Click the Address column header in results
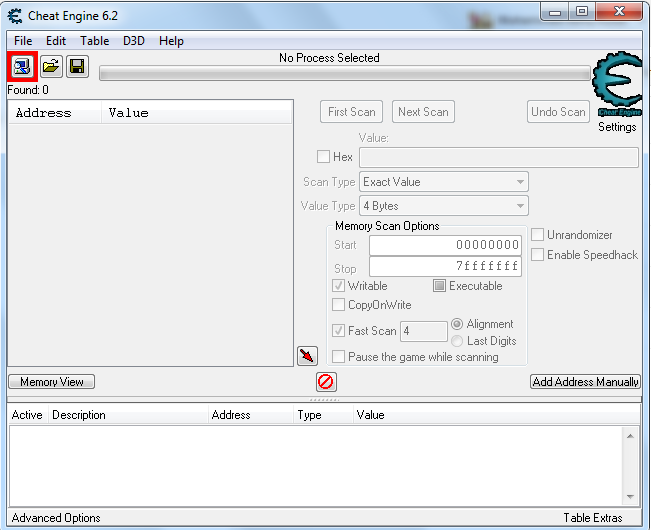651x530 pixels. click(55, 112)
